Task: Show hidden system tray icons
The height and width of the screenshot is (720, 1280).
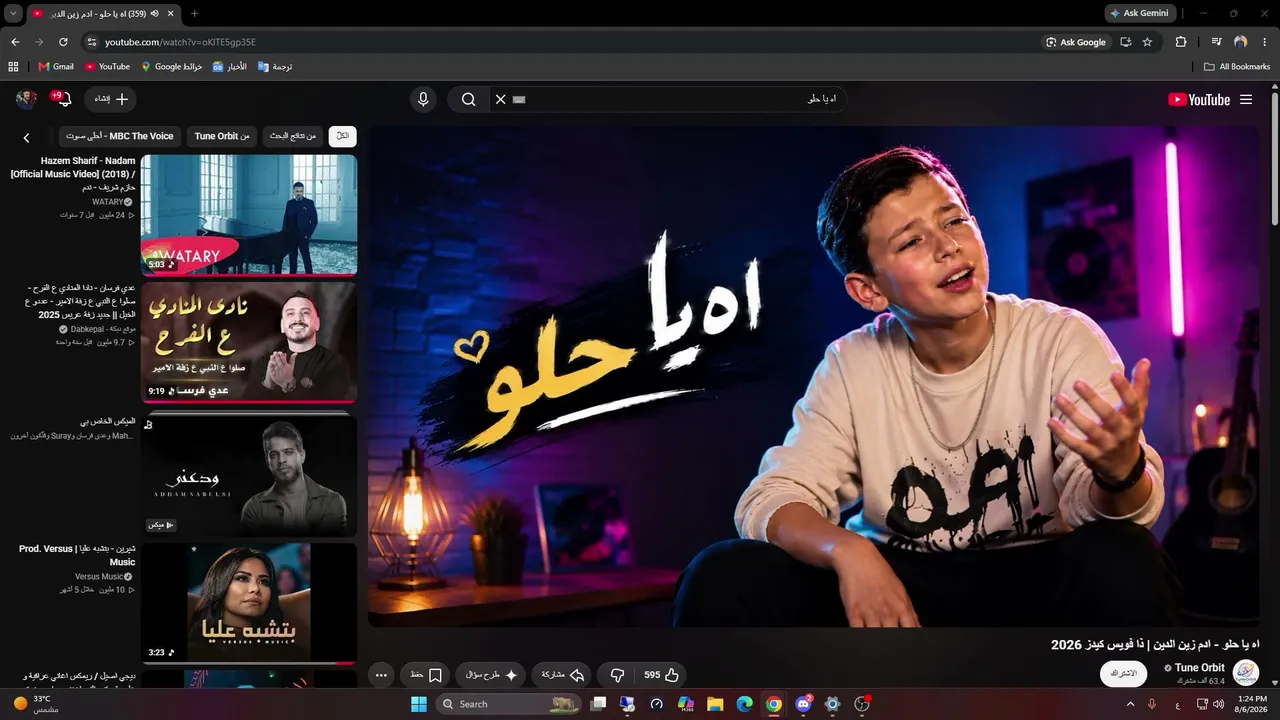Action: point(1131,704)
